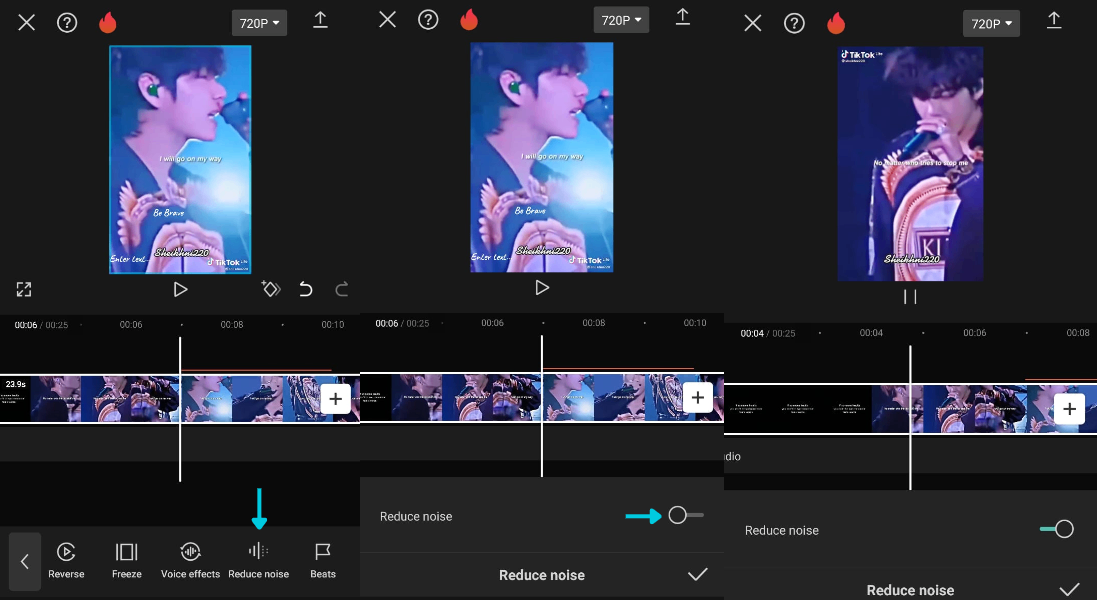Image resolution: width=1100 pixels, height=600 pixels.
Task: Select the Reverse tool
Action: pos(66,561)
